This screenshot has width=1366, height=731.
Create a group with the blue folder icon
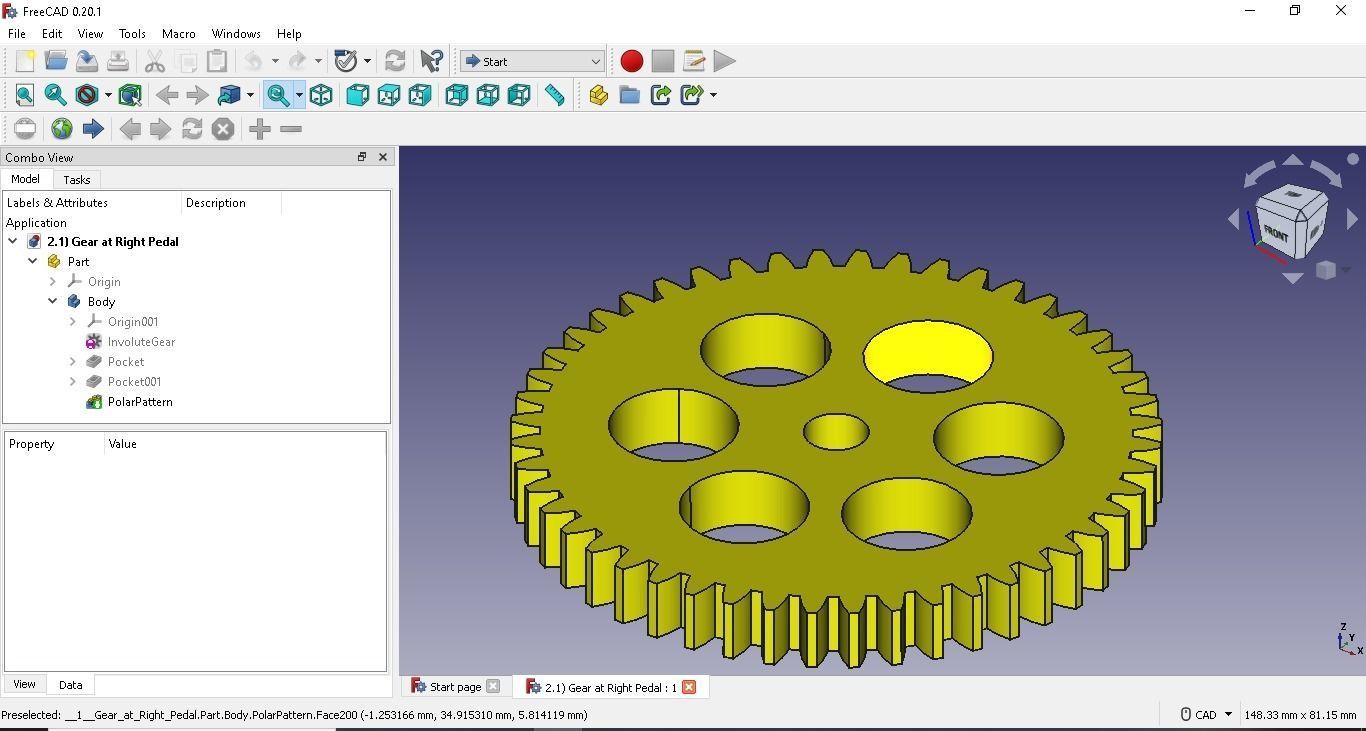tap(629, 95)
